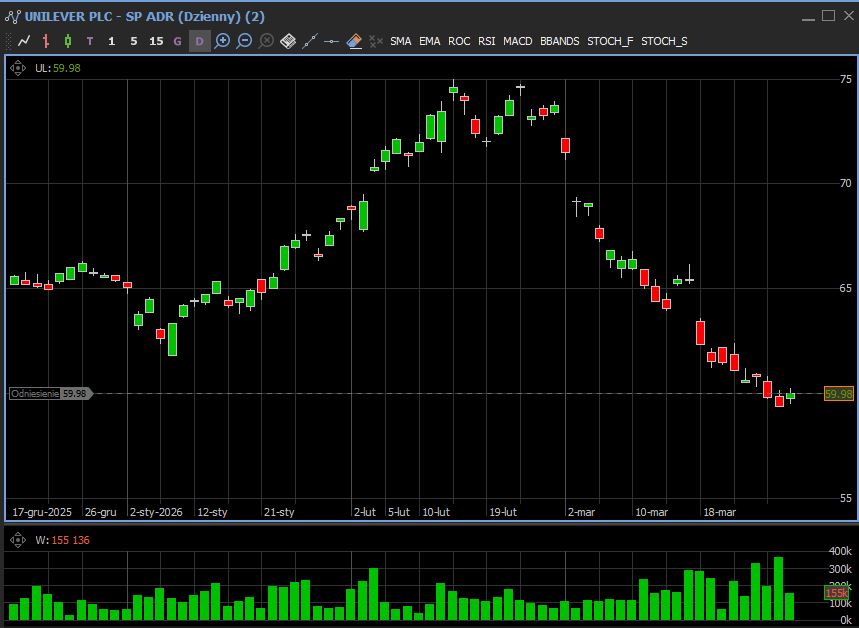This screenshot has width=859, height=628.
Task: Click the UL price panel move handle
Action: pyautogui.click(x=18, y=68)
